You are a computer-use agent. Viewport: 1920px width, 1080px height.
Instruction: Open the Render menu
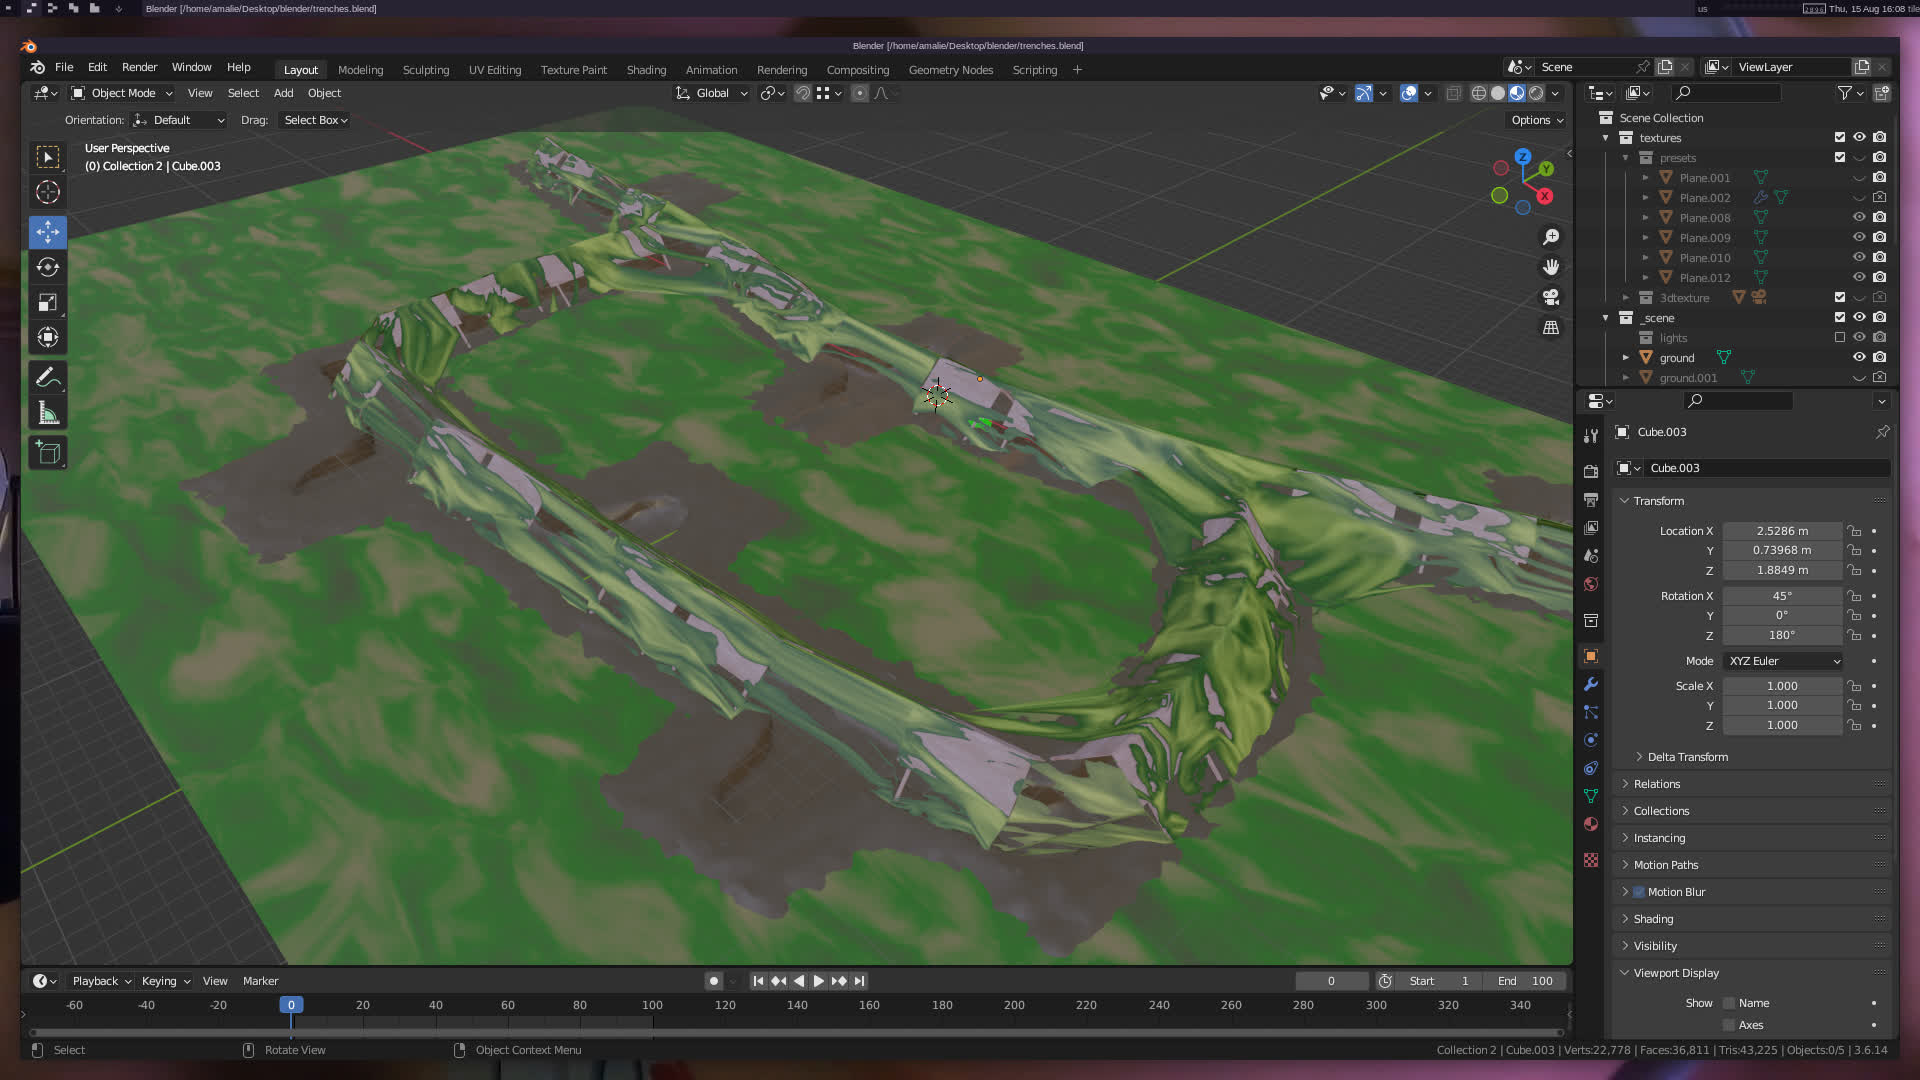139,67
